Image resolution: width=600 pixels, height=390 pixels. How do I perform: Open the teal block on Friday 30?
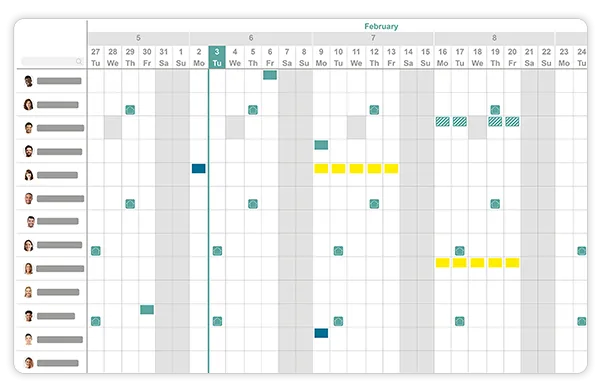(147, 309)
